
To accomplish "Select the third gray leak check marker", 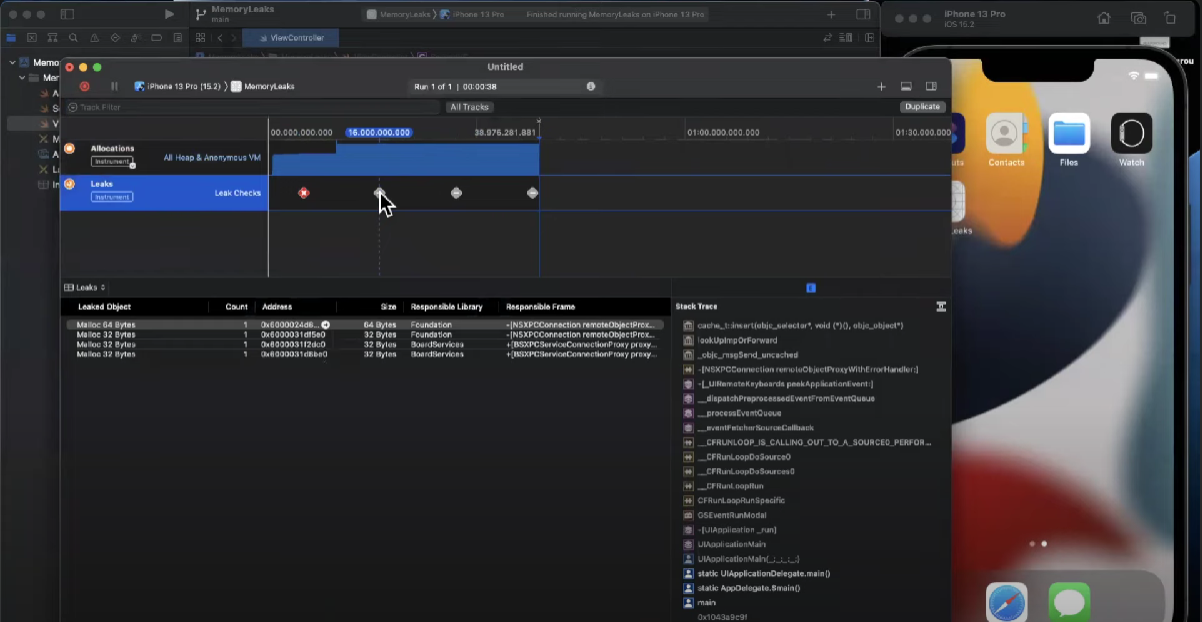I will 457,192.
